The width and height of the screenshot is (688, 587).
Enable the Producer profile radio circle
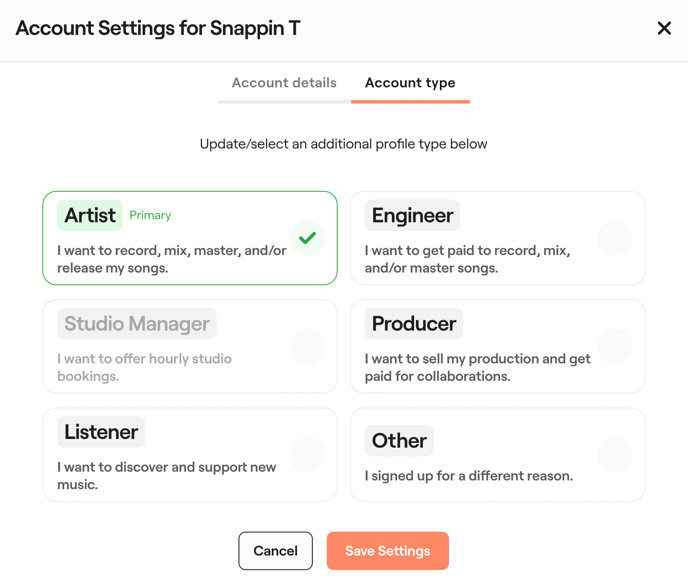(x=614, y=346)
